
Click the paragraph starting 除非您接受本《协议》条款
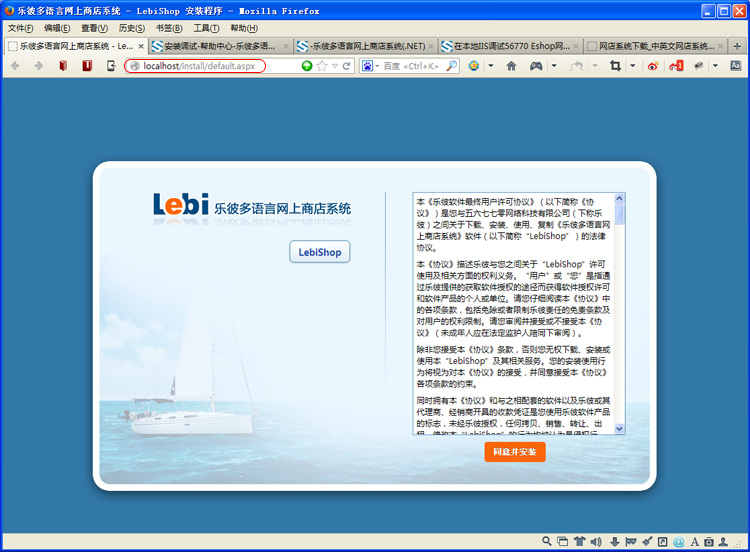click(513, 366)
